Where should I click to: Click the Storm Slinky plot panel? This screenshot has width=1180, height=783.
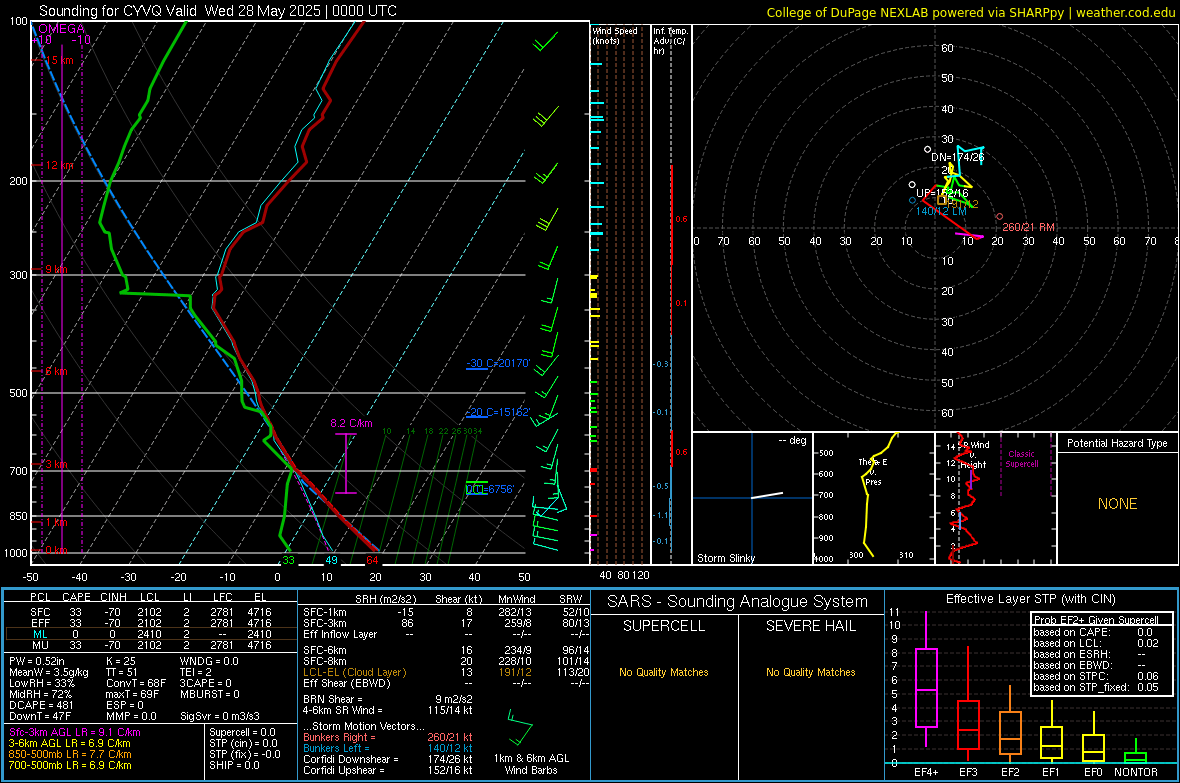752,499
